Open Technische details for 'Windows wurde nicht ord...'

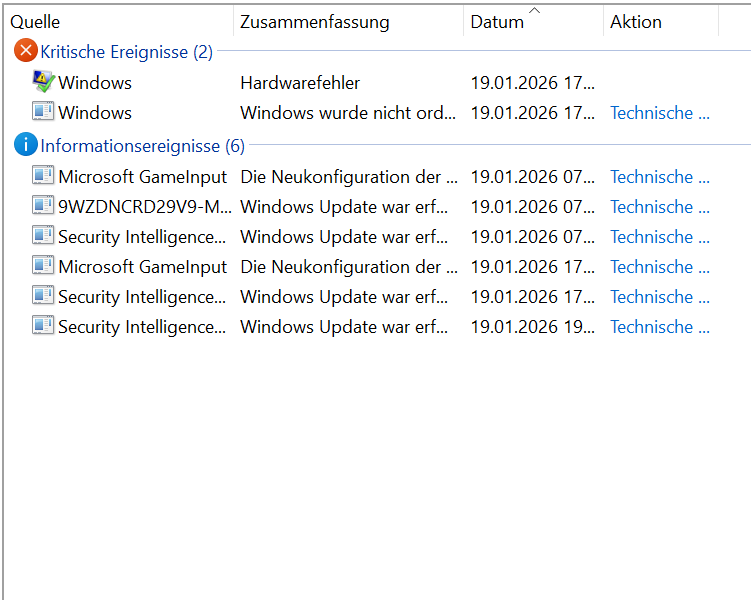[660, 113]
